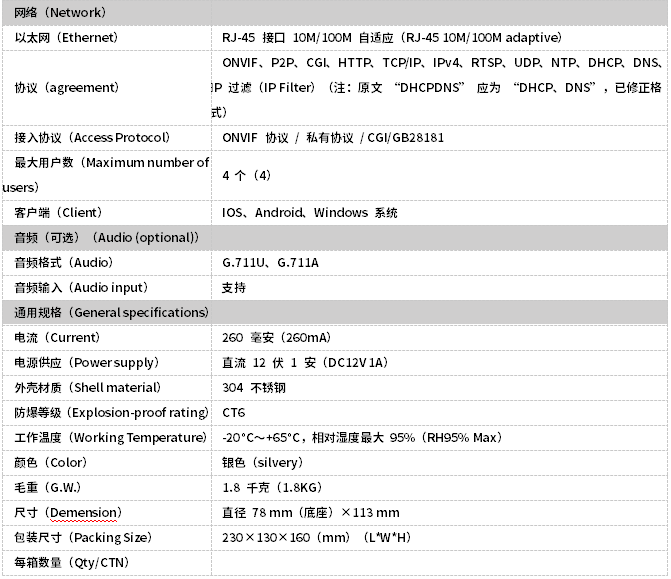Click the IOS, Android, Windows client value
This screenshot has width=671, height=579.
(309, 213)
